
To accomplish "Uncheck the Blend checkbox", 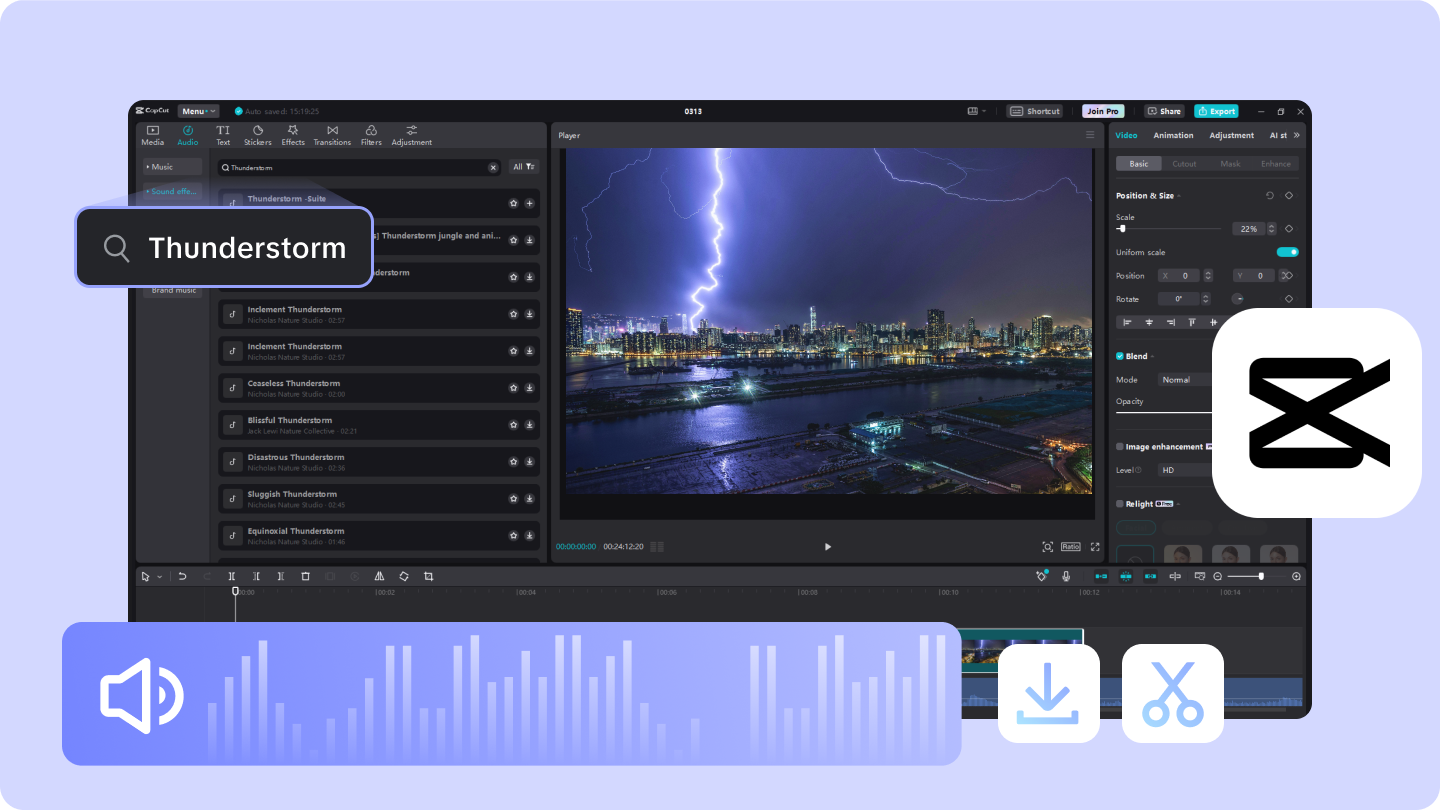I will pos(1119,356).
